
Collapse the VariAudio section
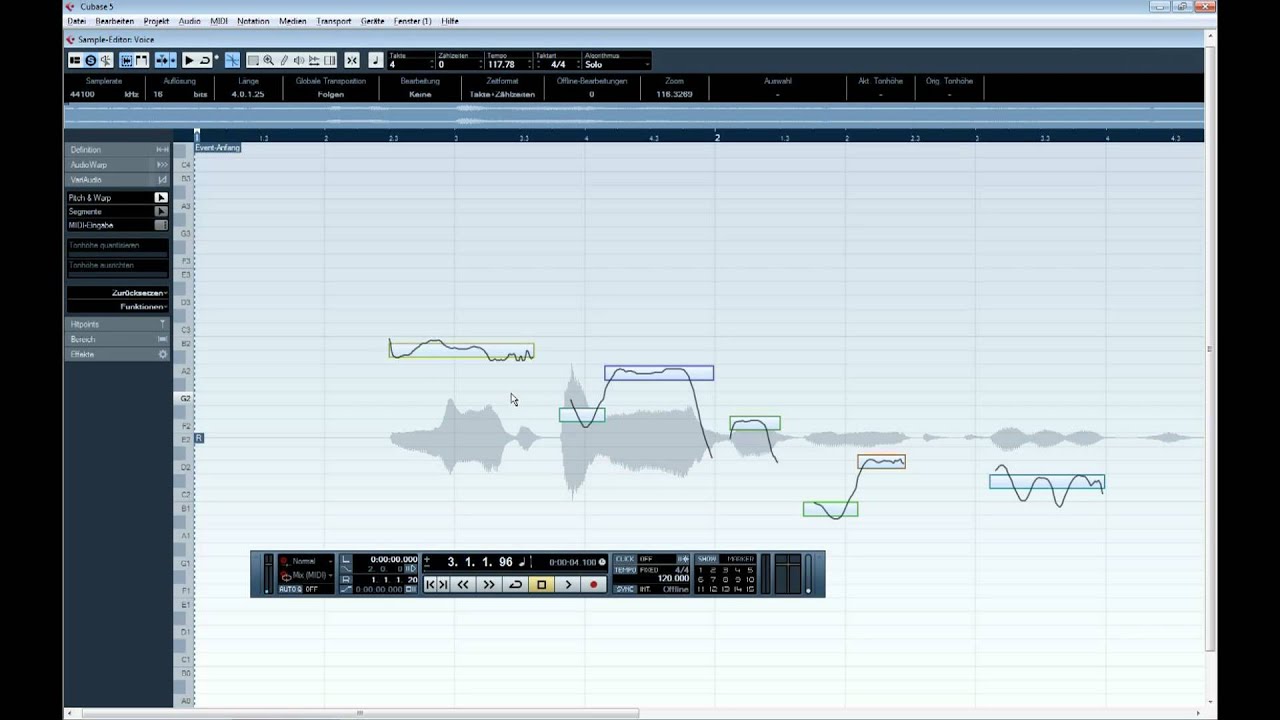tap(117, 180)
